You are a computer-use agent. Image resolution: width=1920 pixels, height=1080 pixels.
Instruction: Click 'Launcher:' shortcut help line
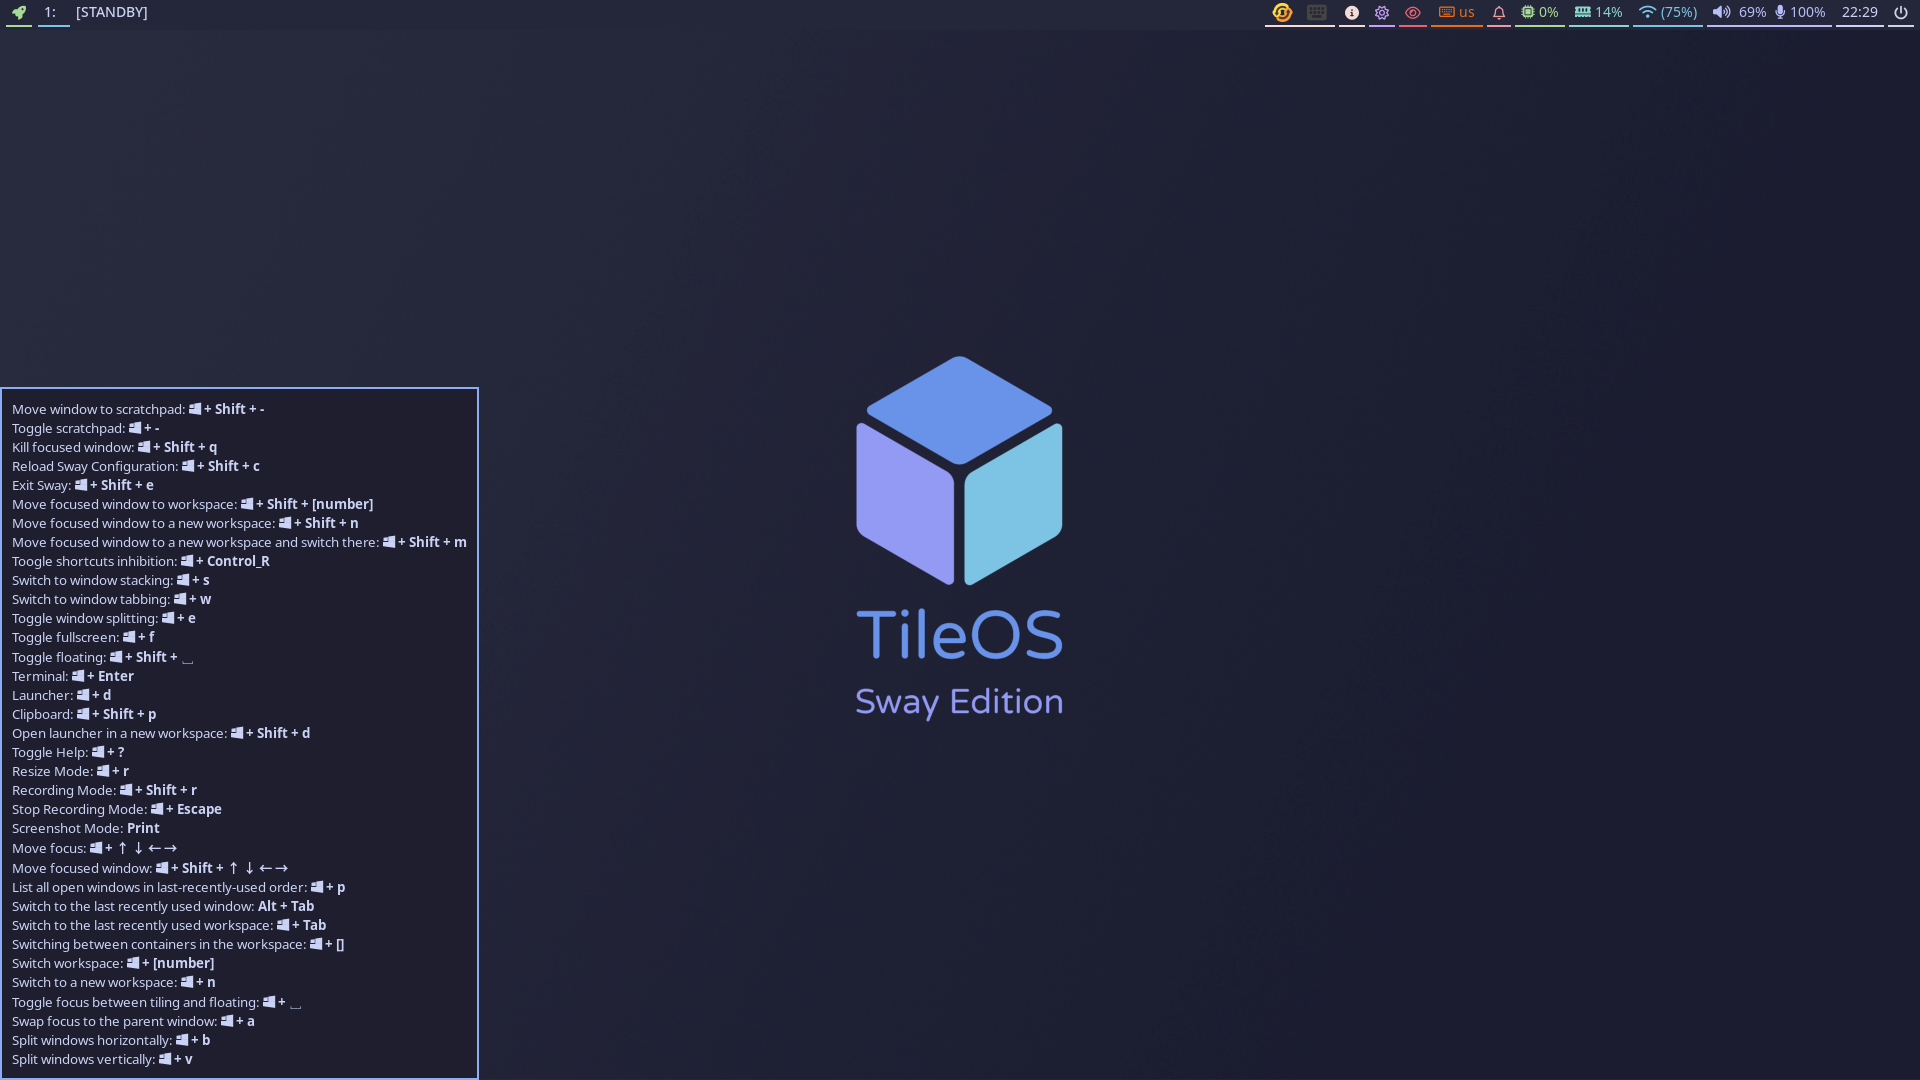tap(62, 695)
